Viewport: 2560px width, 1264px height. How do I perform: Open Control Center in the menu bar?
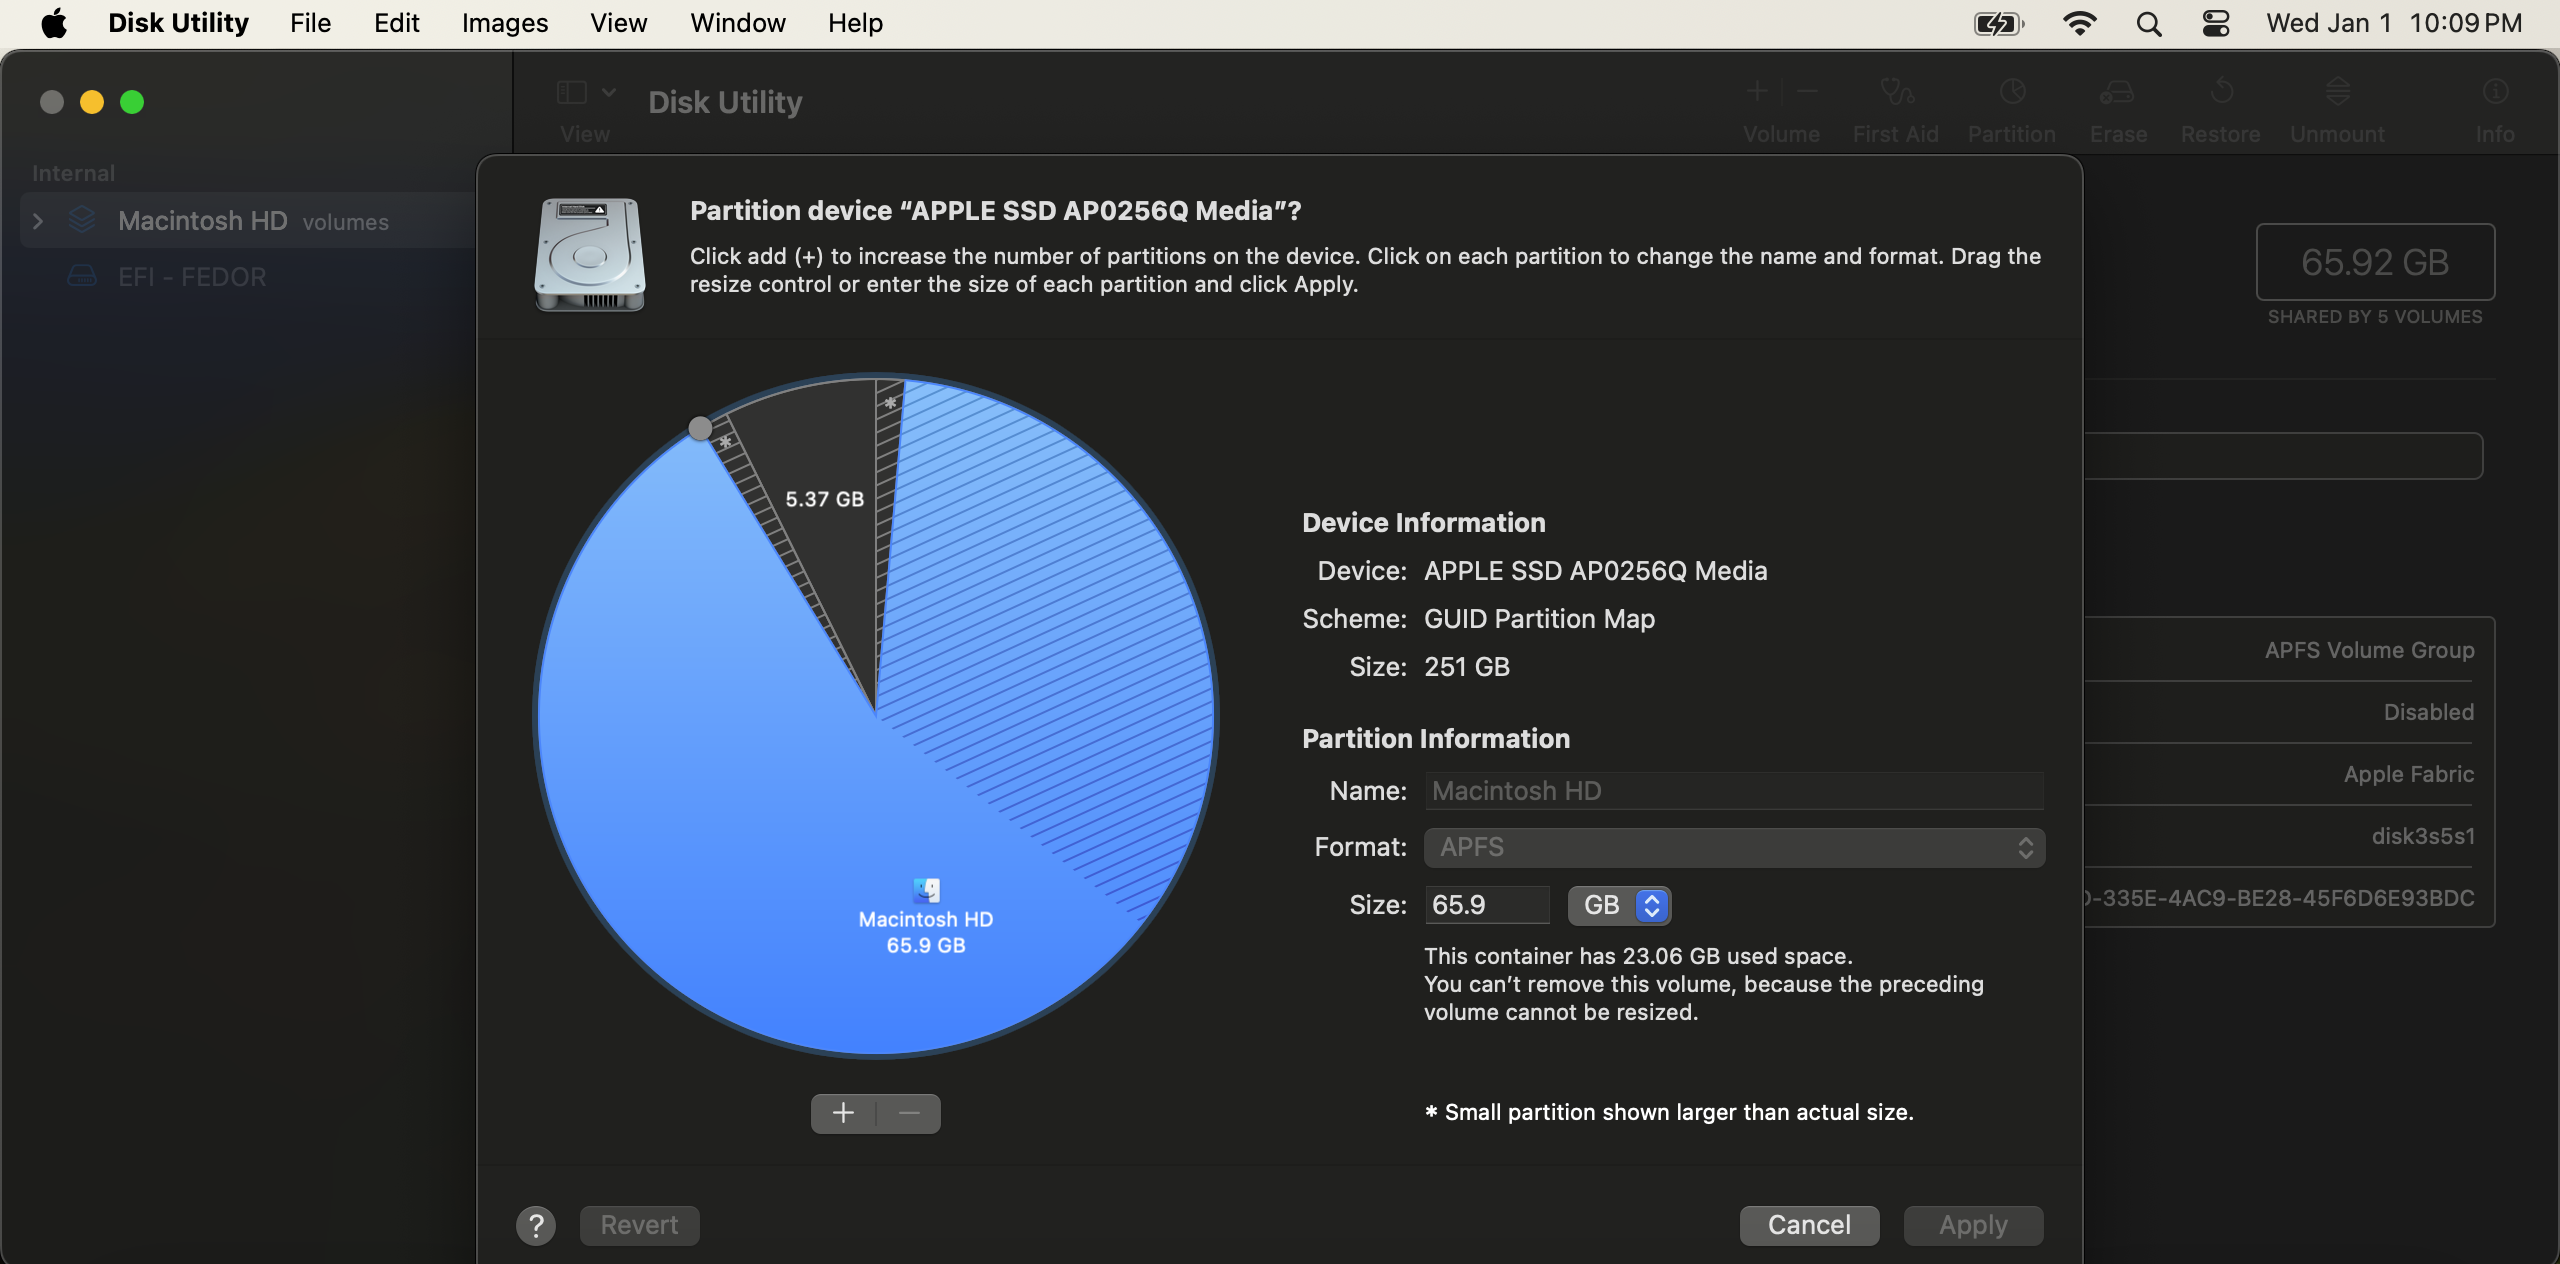(2216, 23)
